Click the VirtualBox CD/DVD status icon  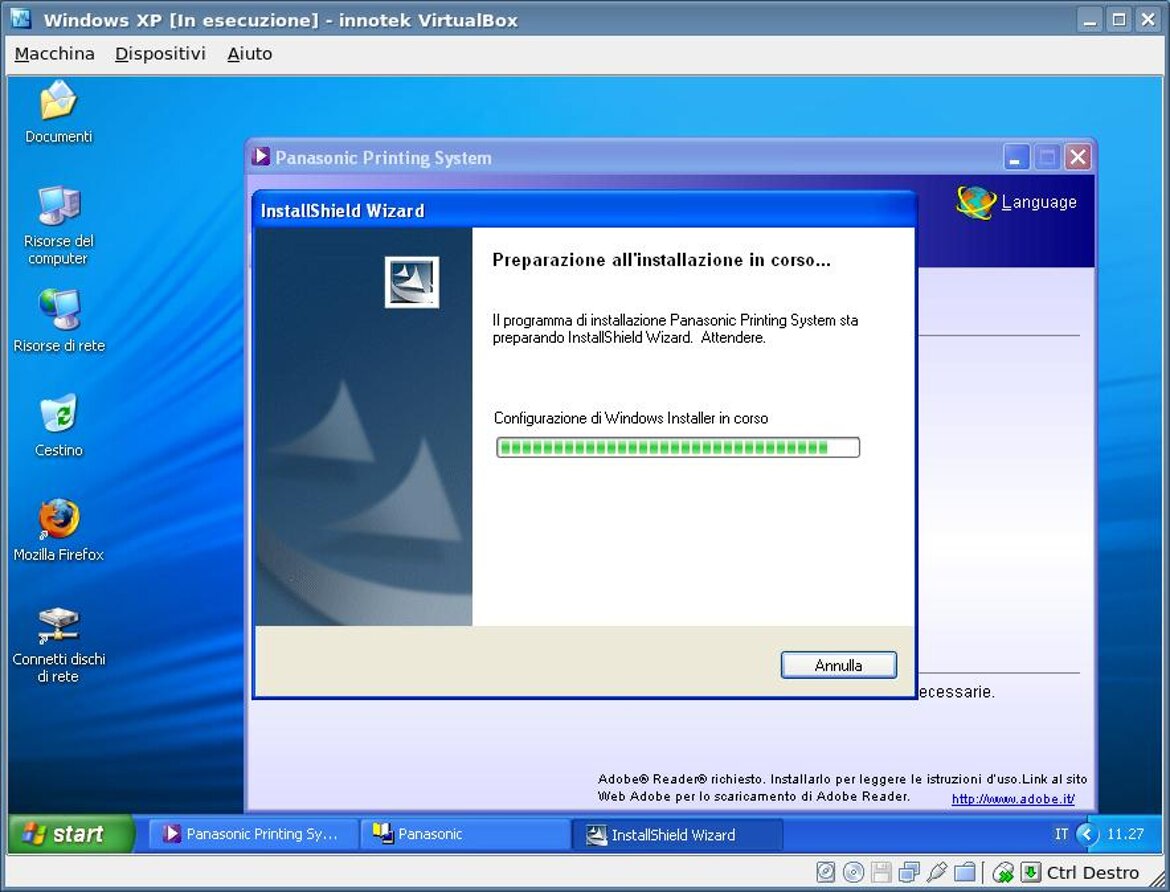pos(853,872)
